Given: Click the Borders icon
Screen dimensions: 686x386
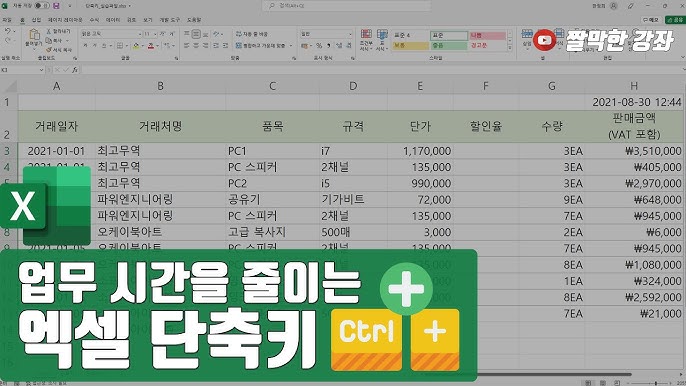Looking at the screenshot, I should 119,46.
